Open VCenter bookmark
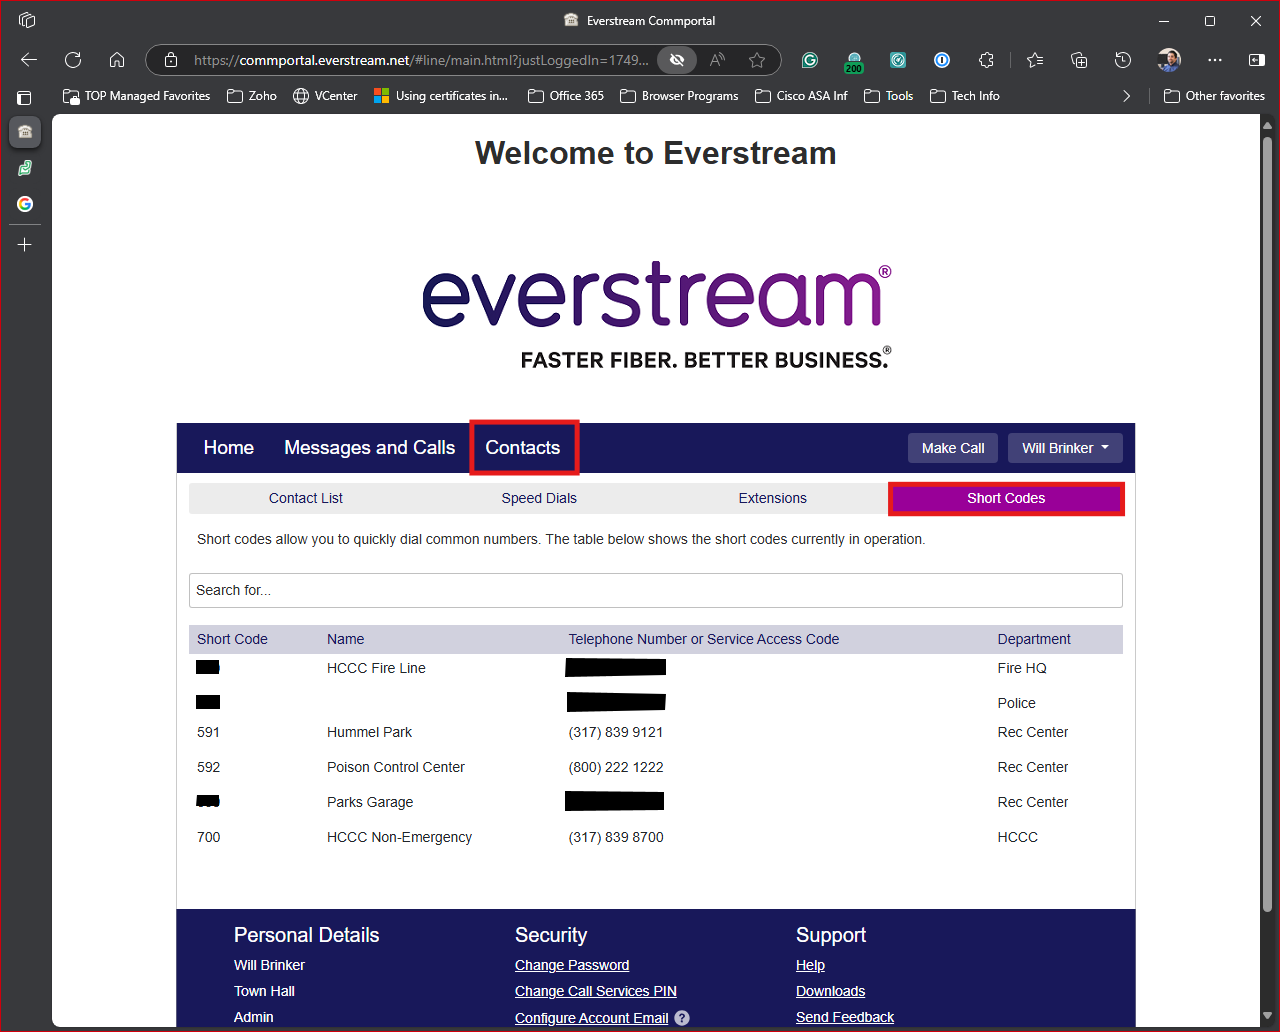The image size is (1280, 1032). coord(325,96)
